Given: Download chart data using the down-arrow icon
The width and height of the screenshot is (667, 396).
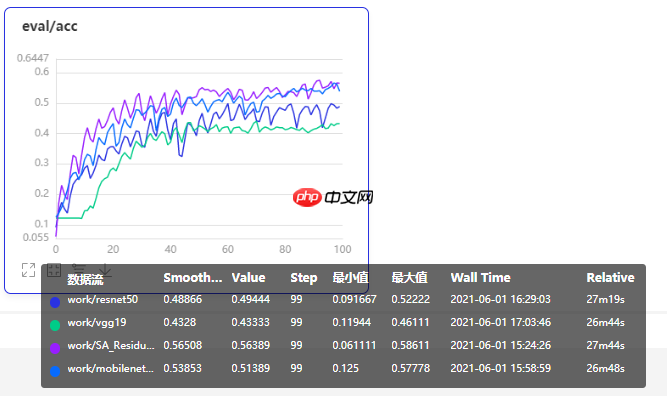Looking at the screenshot, I should pyautogui.click(x=105, y=270).
